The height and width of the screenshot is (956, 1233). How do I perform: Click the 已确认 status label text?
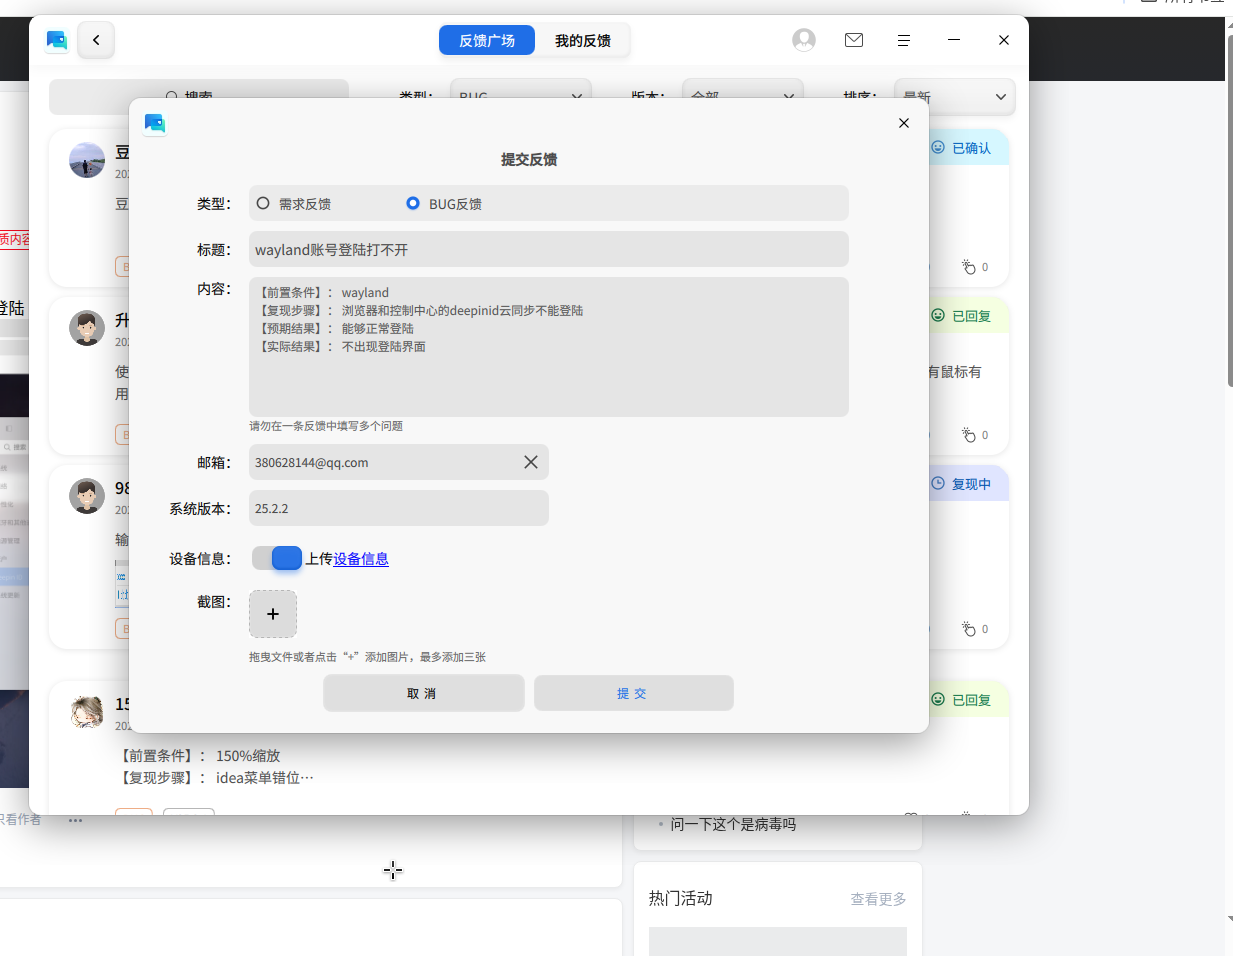pyautogui.click(x=971, y=148)
